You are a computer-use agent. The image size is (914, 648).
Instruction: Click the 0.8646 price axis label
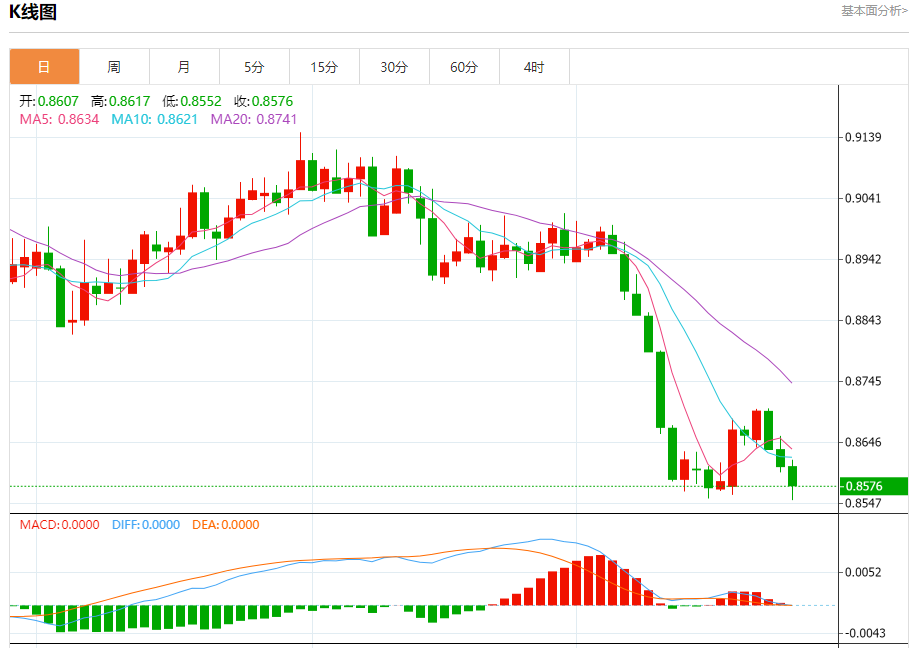[x=863, y=442]
